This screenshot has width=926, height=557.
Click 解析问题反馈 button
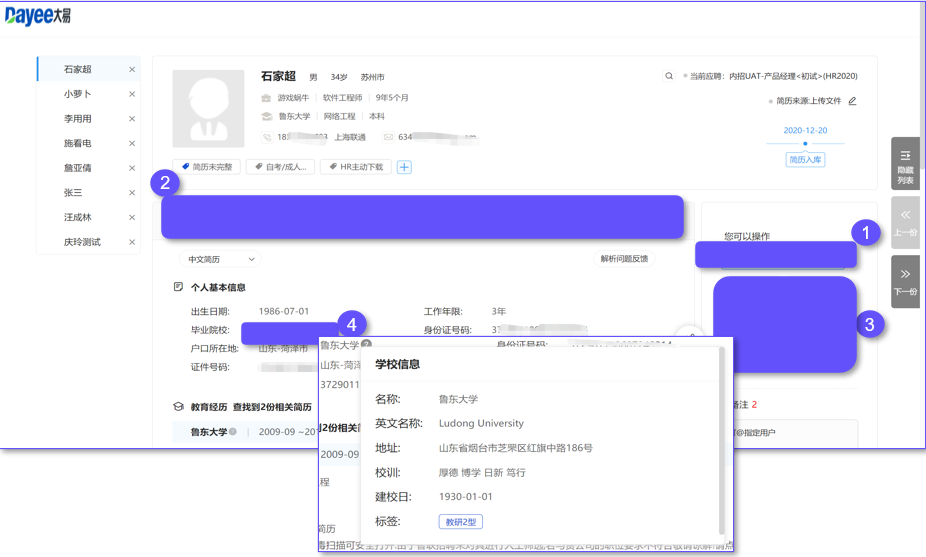tap(624, 259)
